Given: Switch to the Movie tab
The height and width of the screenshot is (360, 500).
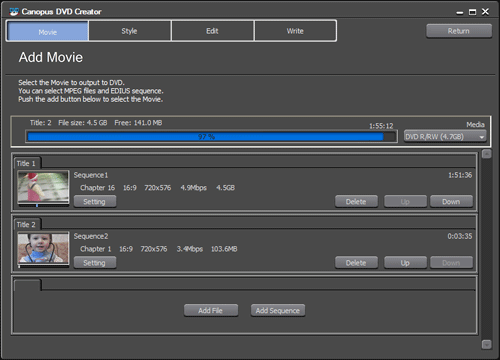Looking at the screenshot, I should point(47,31).
